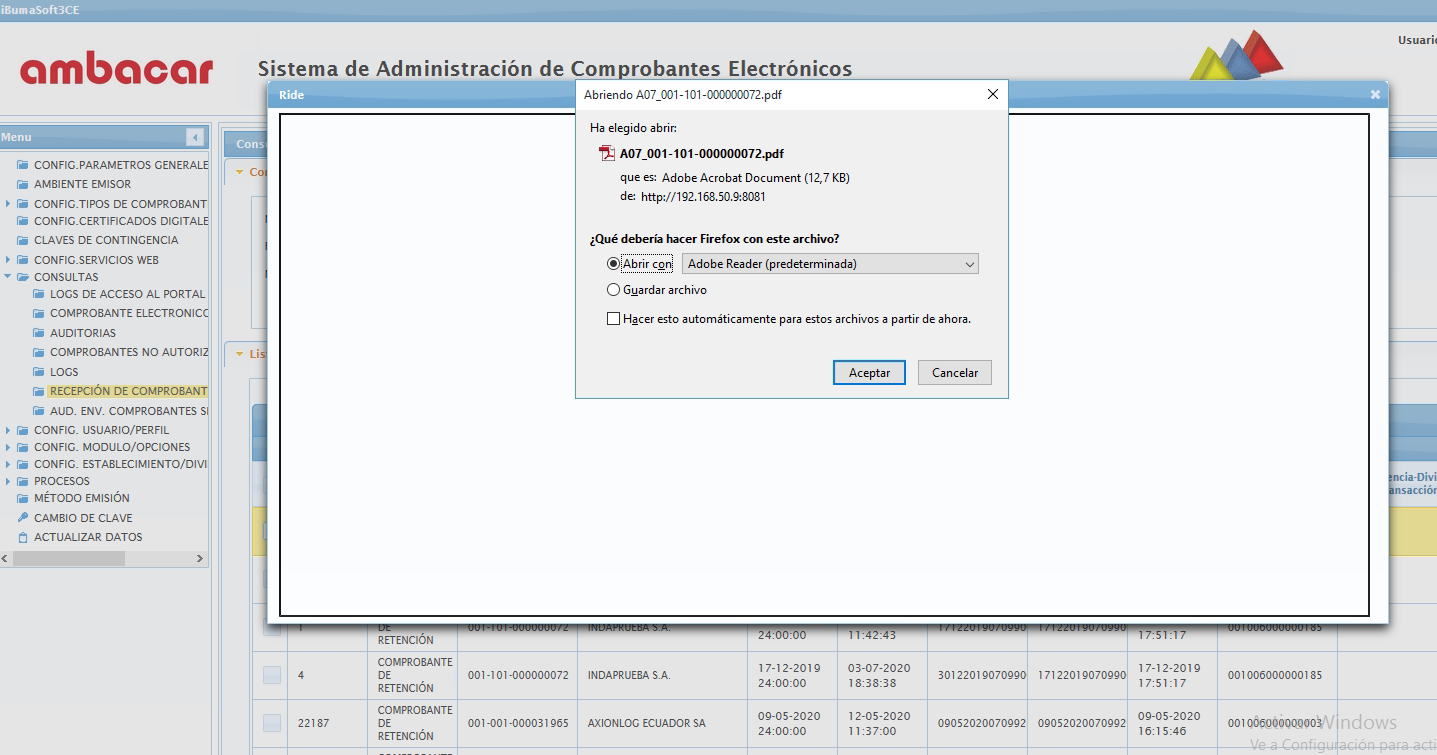The image size is (1437, 755).
Task: Enable 'Hacer esto automáticamente' checkbox
Action: (614, 319)
